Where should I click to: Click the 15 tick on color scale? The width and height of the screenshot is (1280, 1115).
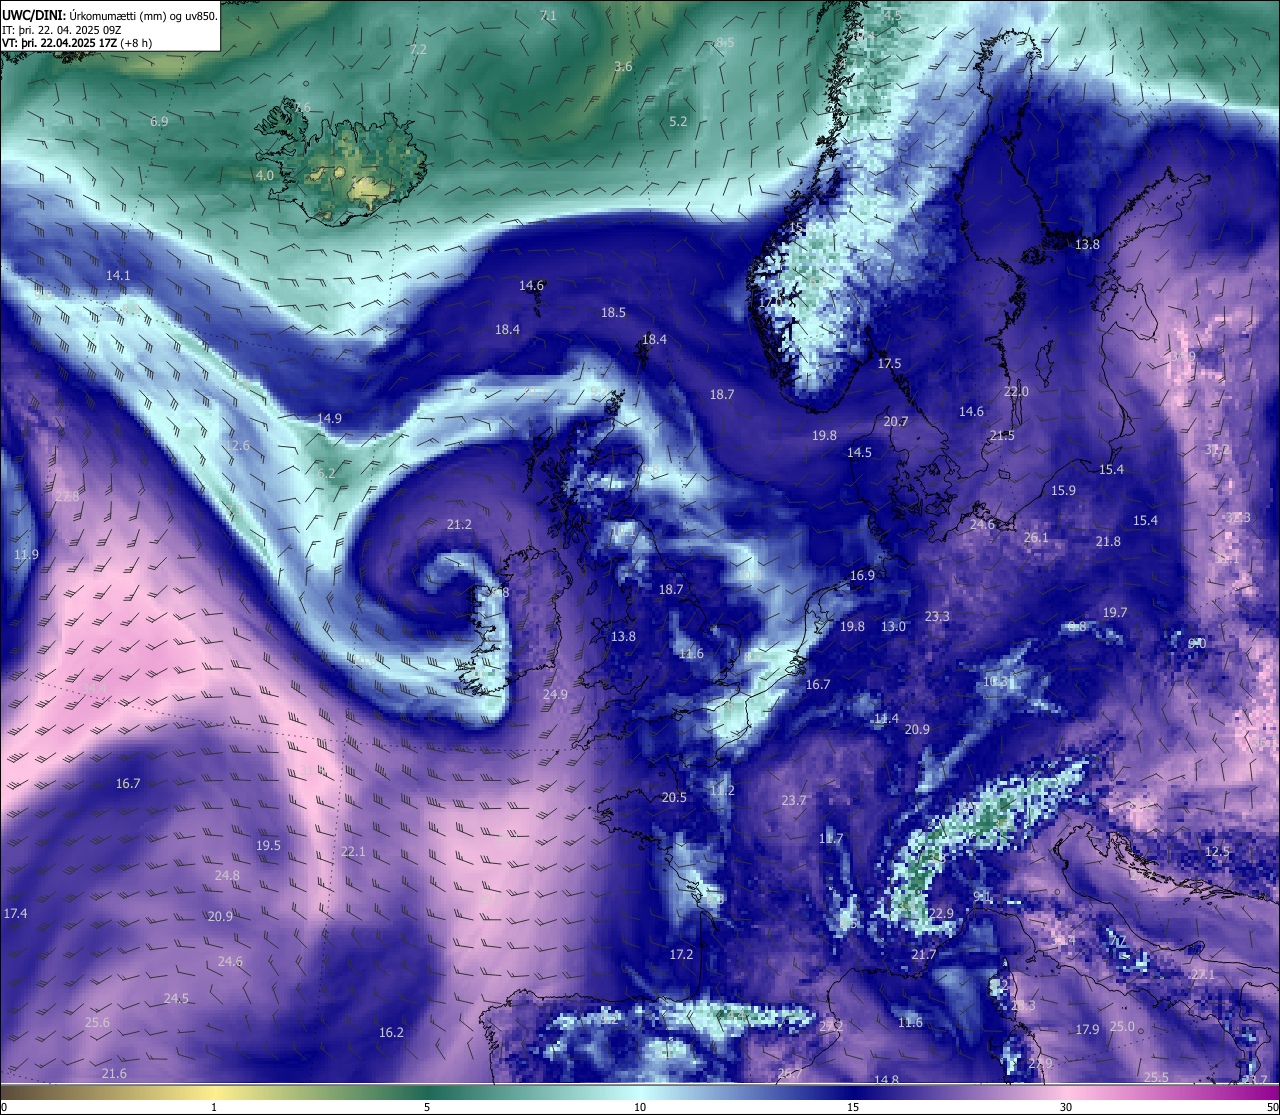853,1107
